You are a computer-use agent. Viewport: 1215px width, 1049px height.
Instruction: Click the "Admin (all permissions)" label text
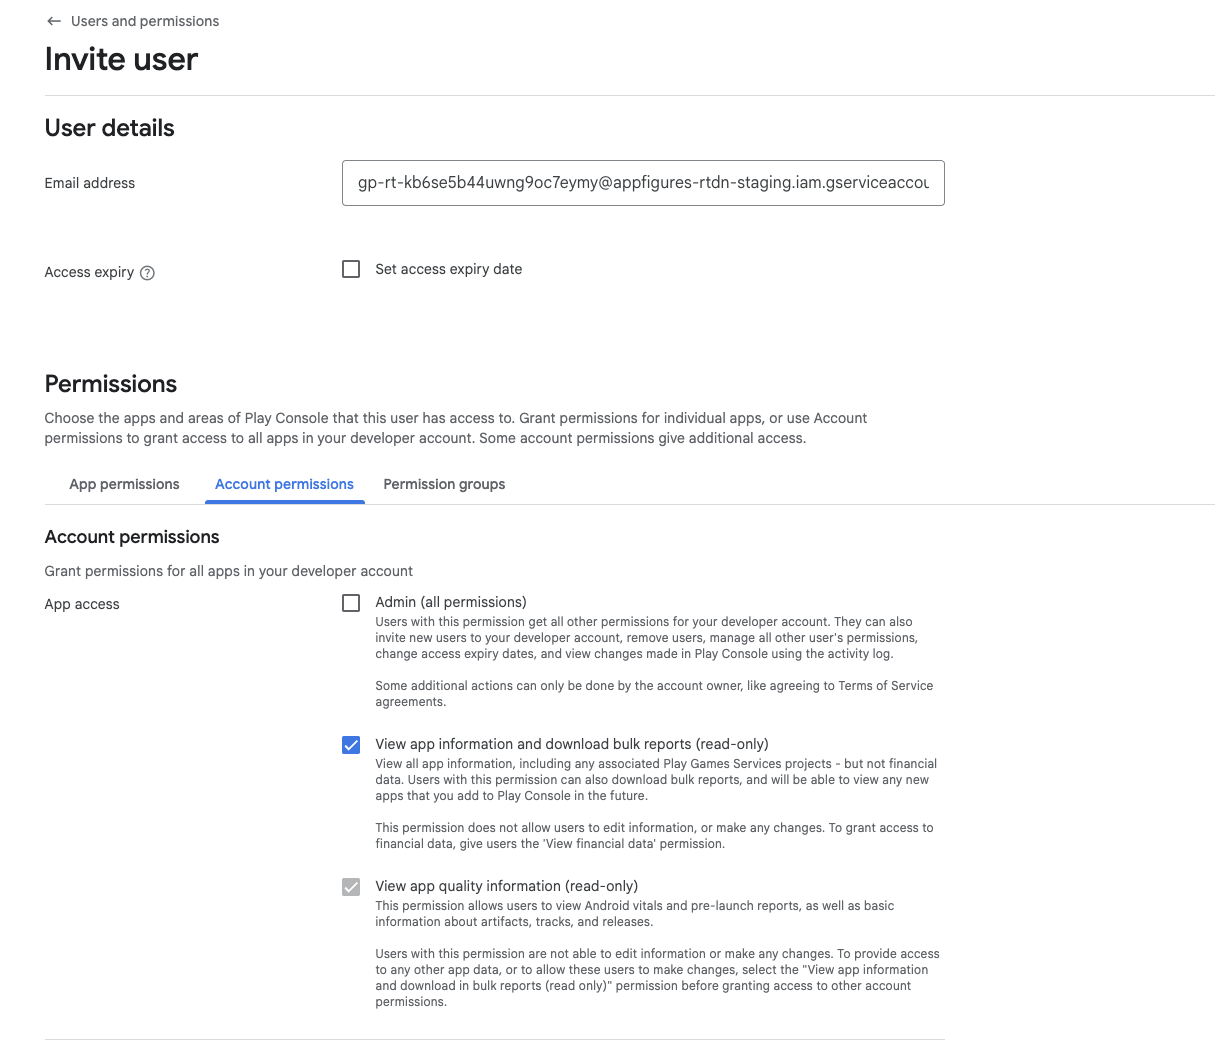pos(450,602)
